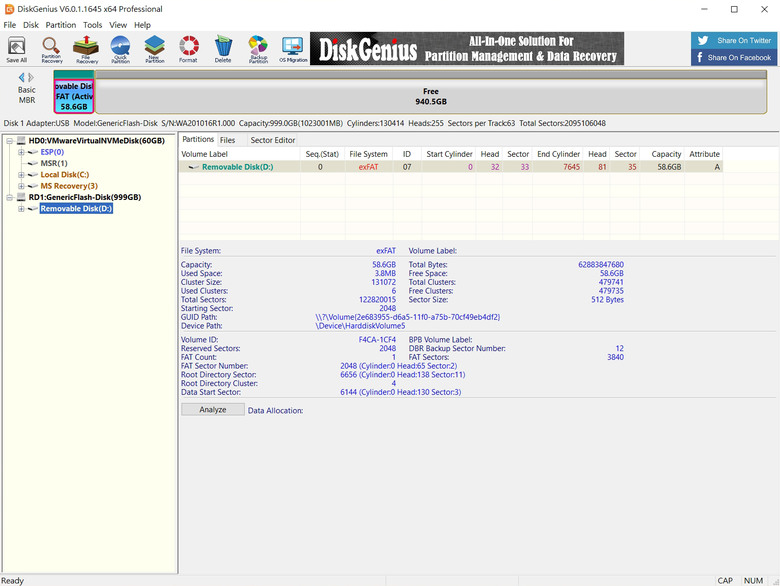
Task: Switch to the Sector Editor tab
Action: pos(273,140)
